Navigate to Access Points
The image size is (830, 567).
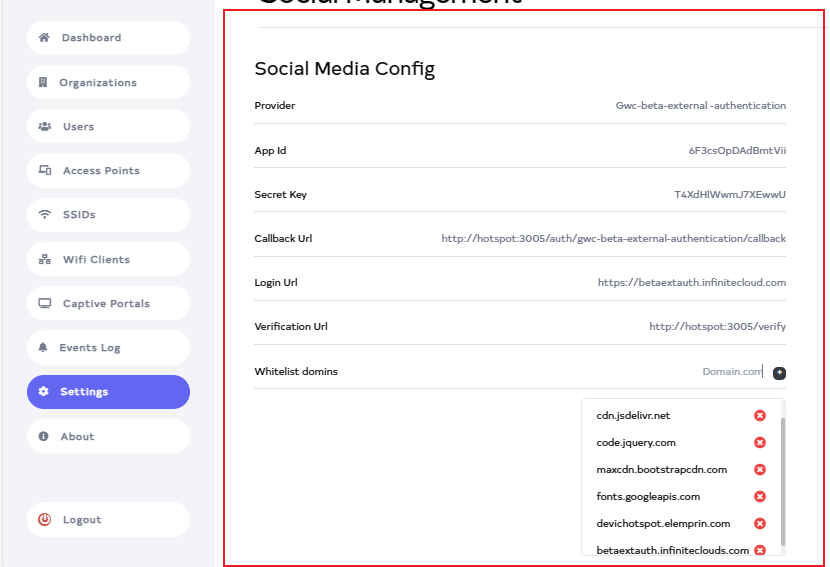[108, 171]
